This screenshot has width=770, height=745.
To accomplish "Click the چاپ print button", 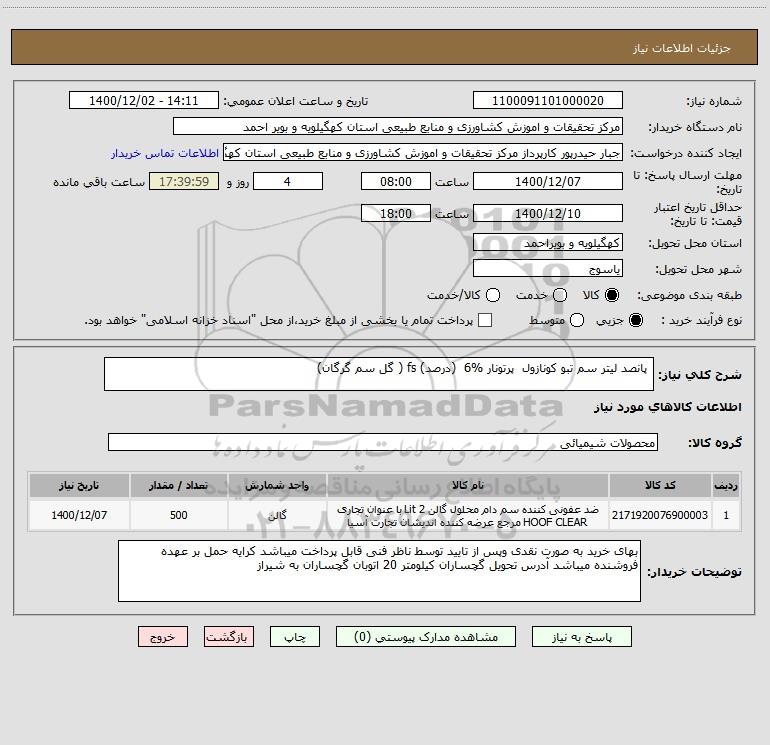I will tap(295, 636).
